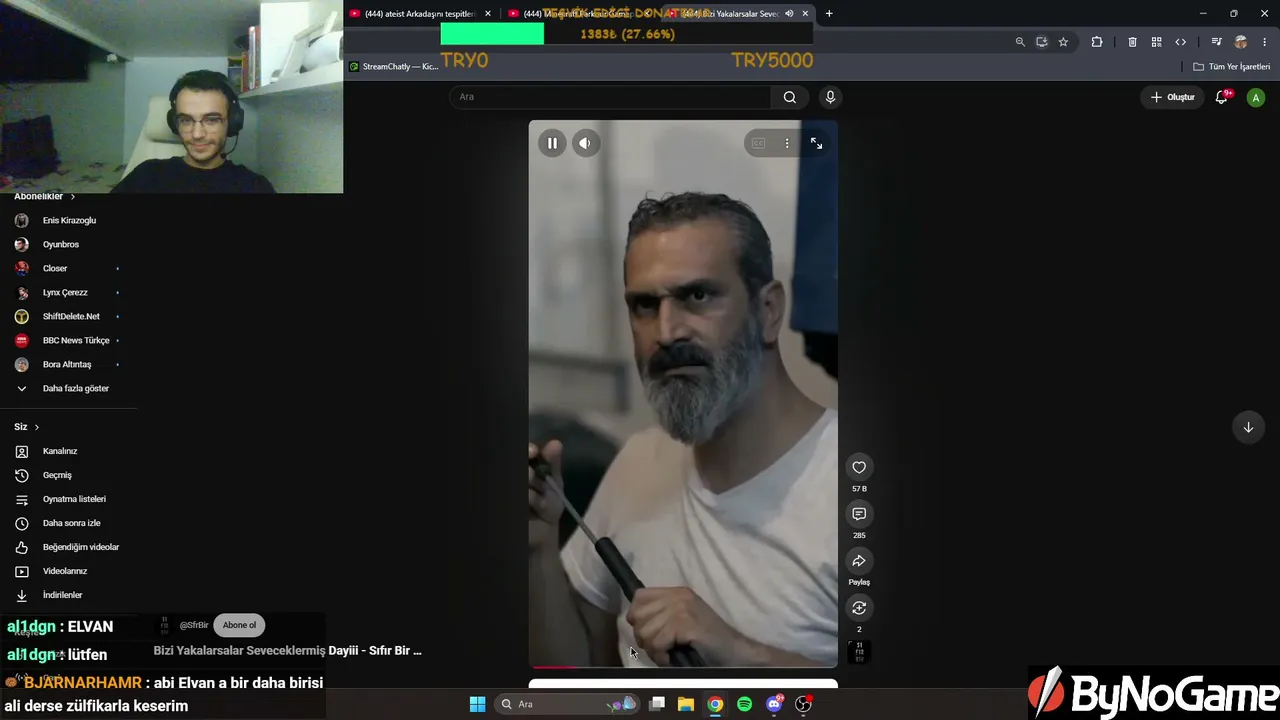Open a new browser tab
1280x720 pixels.
click(x=829, y=14)
